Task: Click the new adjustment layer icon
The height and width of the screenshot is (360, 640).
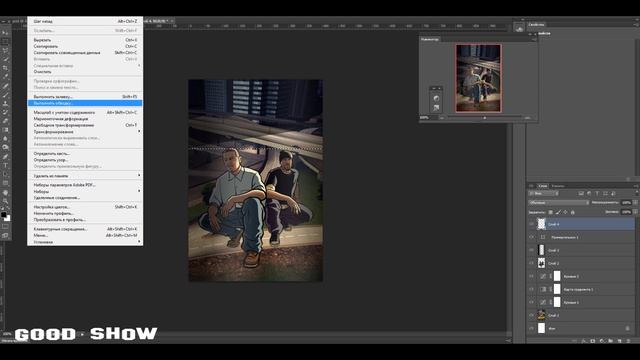Action: tap(602, 341)
